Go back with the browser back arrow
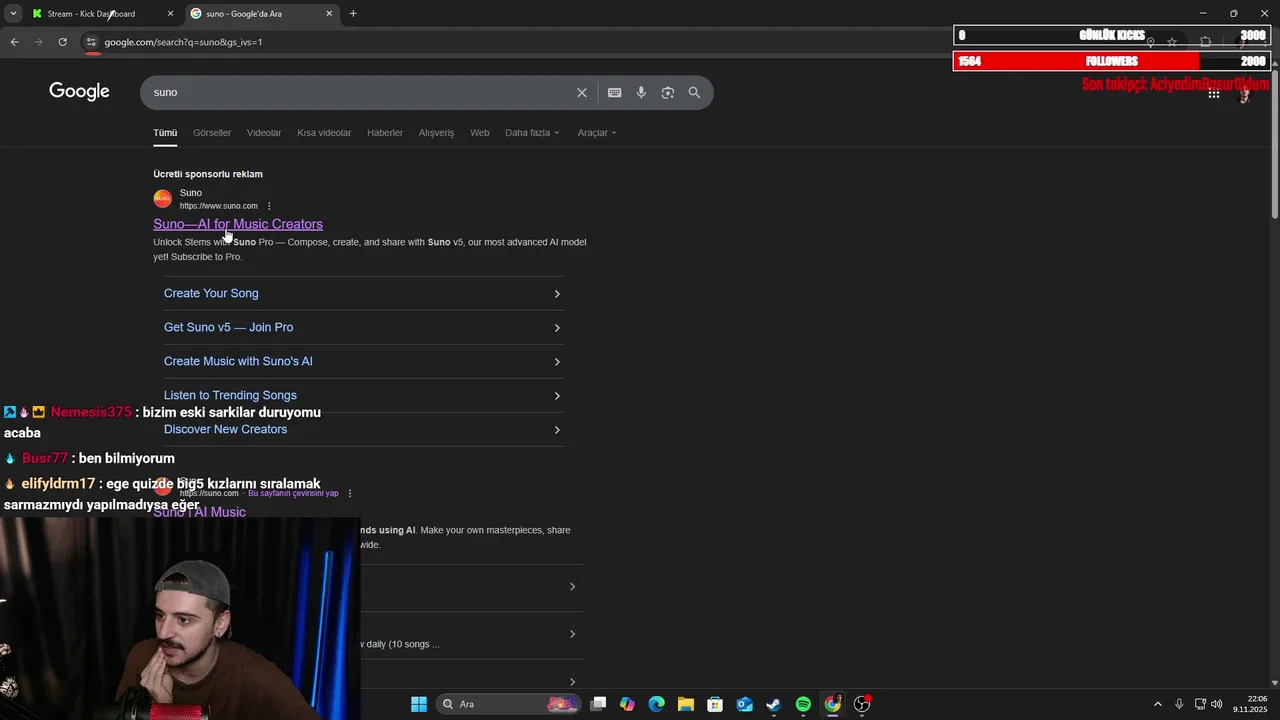This screenshot has width=1280, height=720. pos(14,42)
